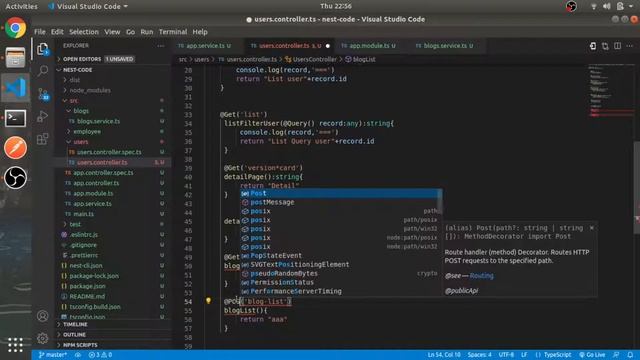The image size is (640, 360).
Task: Open the Explorer view in activity bar
Action: coord(43,49)
